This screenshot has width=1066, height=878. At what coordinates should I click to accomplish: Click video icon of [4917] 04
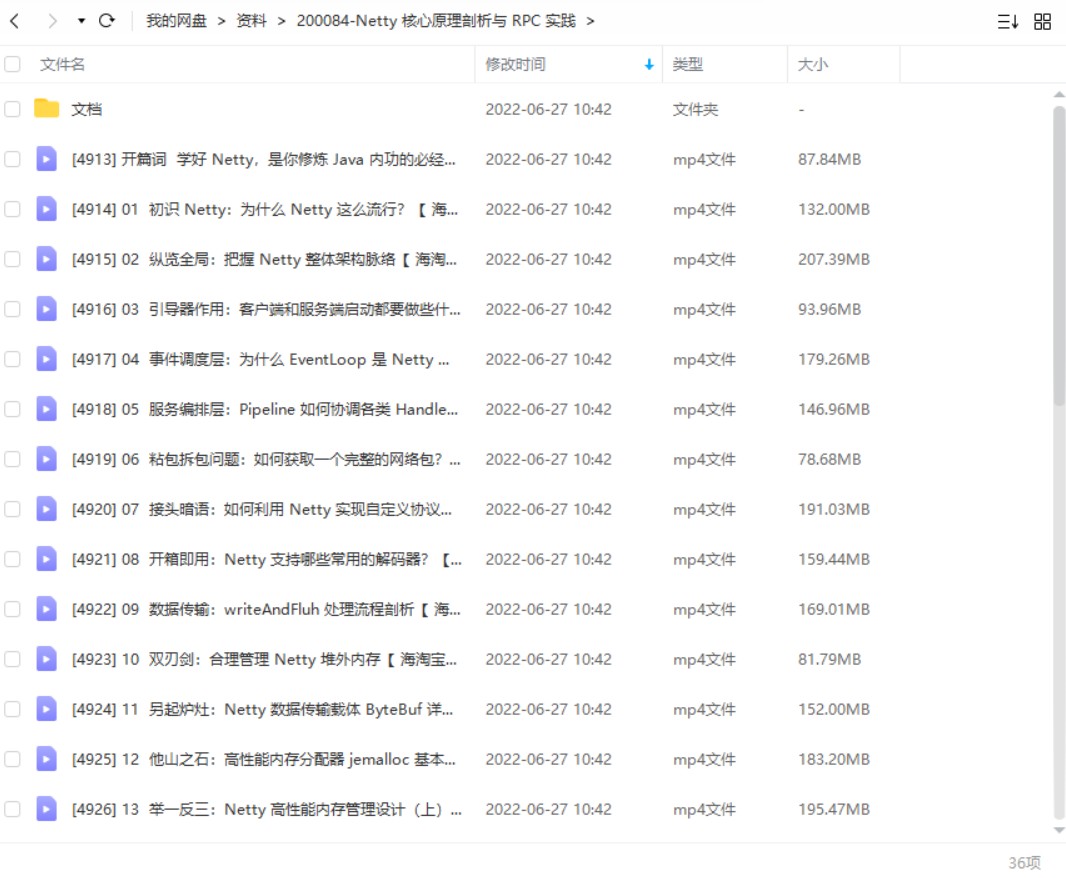(46, 359)
